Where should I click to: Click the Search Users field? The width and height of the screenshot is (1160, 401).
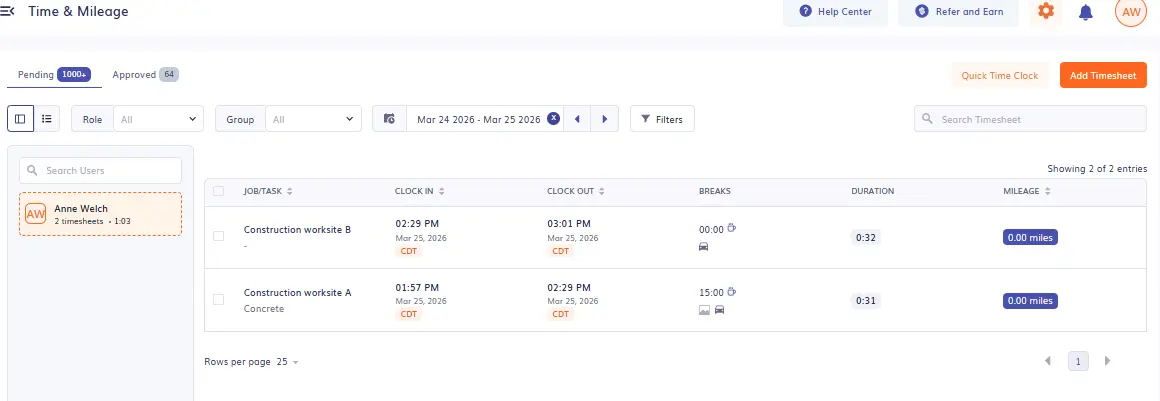(100, 170)
